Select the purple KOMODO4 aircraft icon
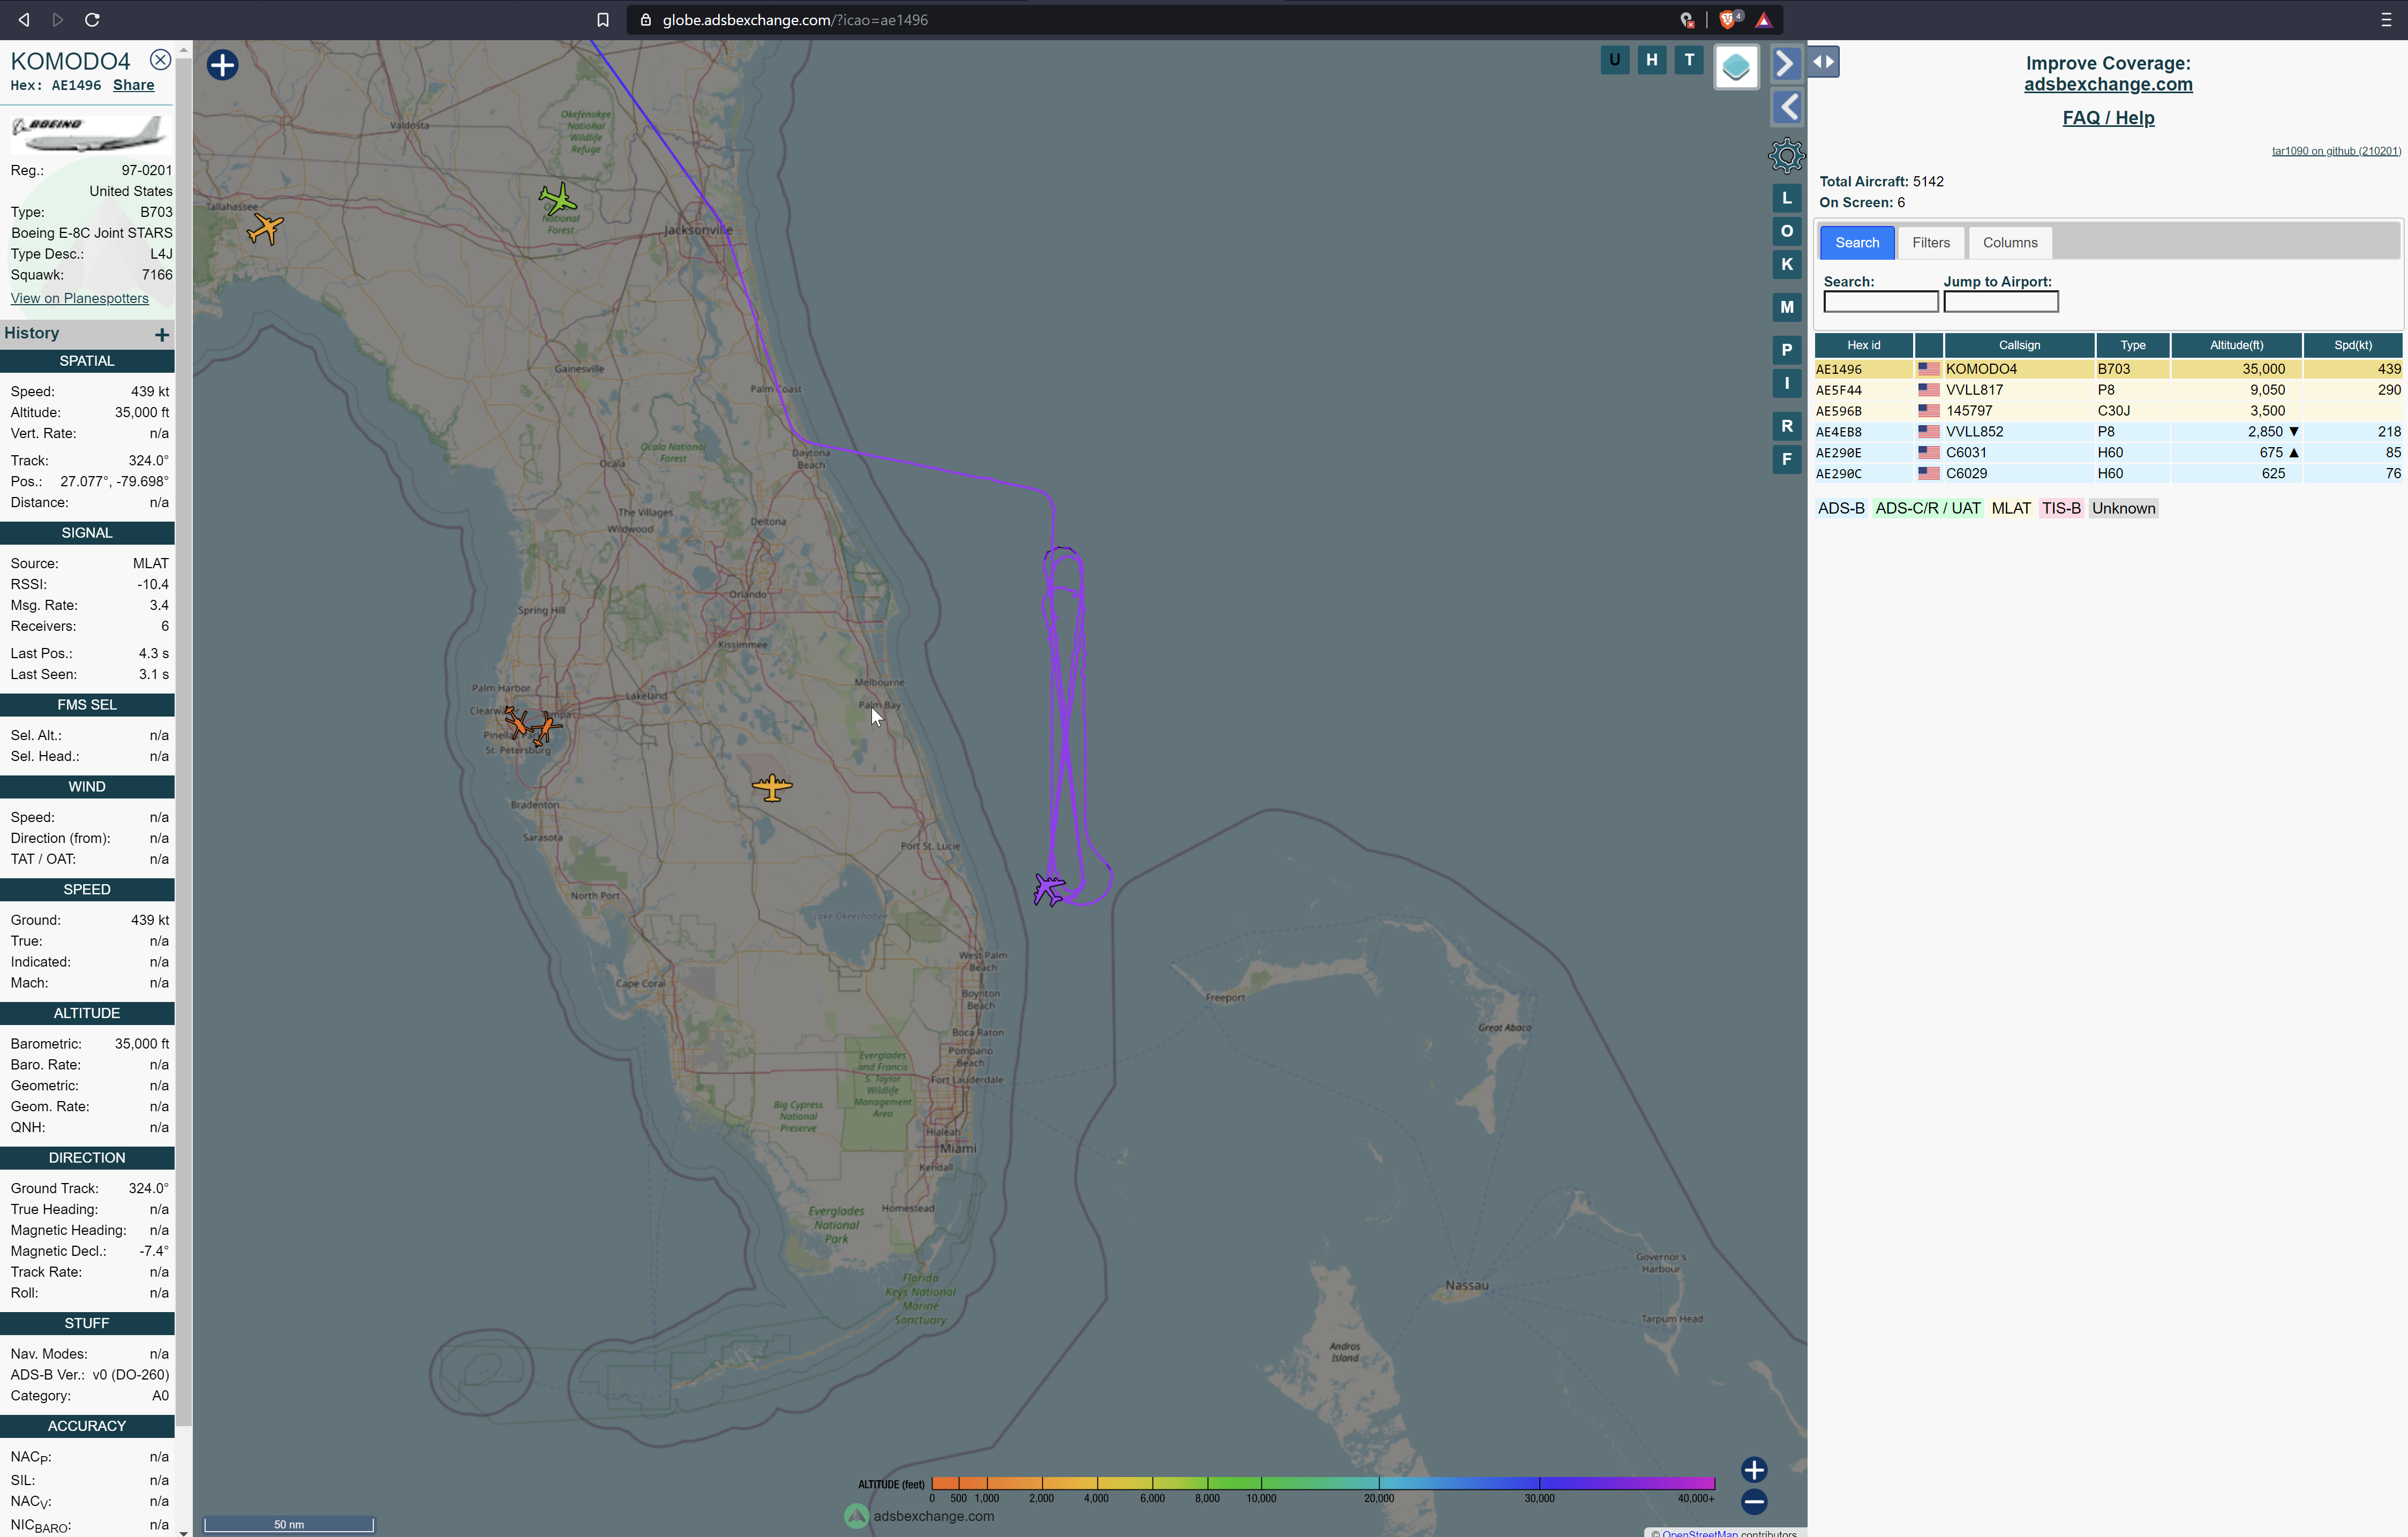Viewport: 2408px width, 1537px height. tap(1049, 888)
